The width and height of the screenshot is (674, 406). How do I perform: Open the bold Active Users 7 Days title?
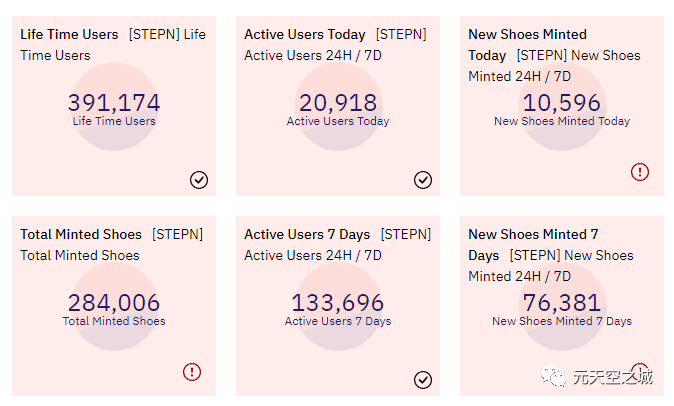[307, 235]
